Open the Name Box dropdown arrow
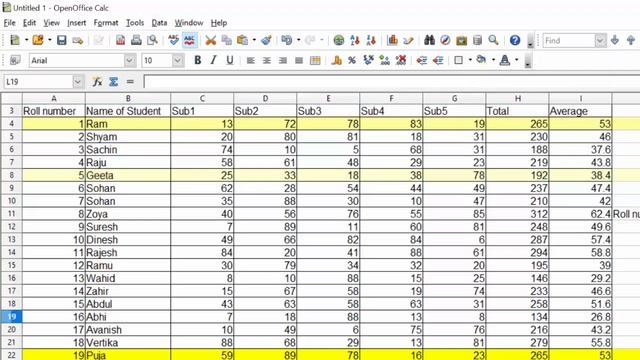 click(x=78, y=82)
